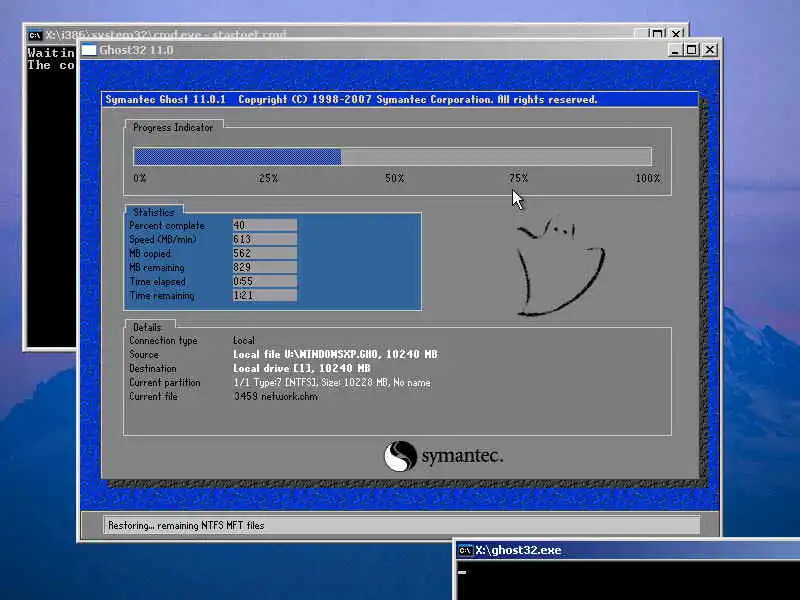Click the 50% mark label
The width and height of the screenshot is (800, 600).
(x=394, y=178)
